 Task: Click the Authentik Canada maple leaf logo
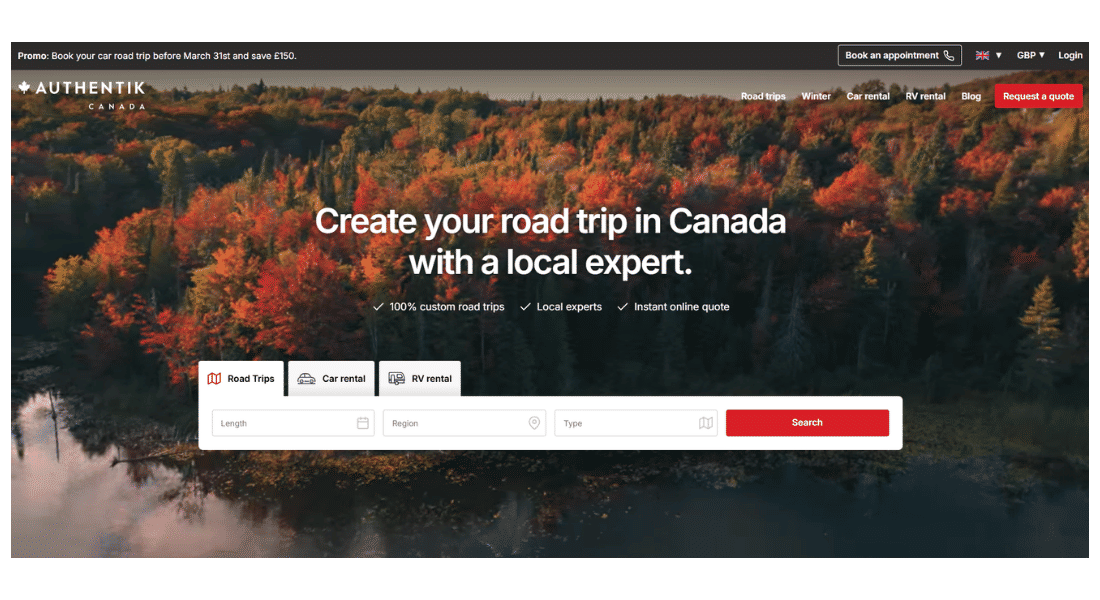[24, 88]
